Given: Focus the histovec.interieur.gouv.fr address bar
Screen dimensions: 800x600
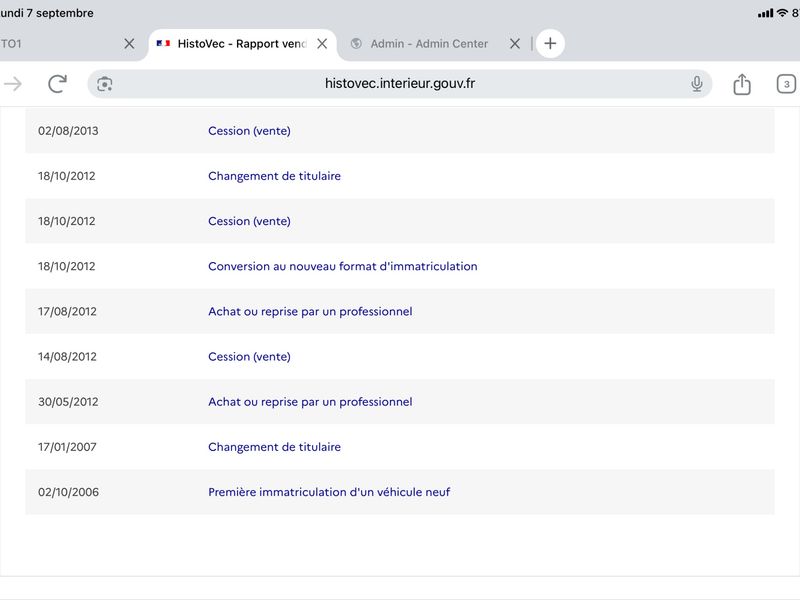Looking at the screenshot, I should tap(399, 84).
